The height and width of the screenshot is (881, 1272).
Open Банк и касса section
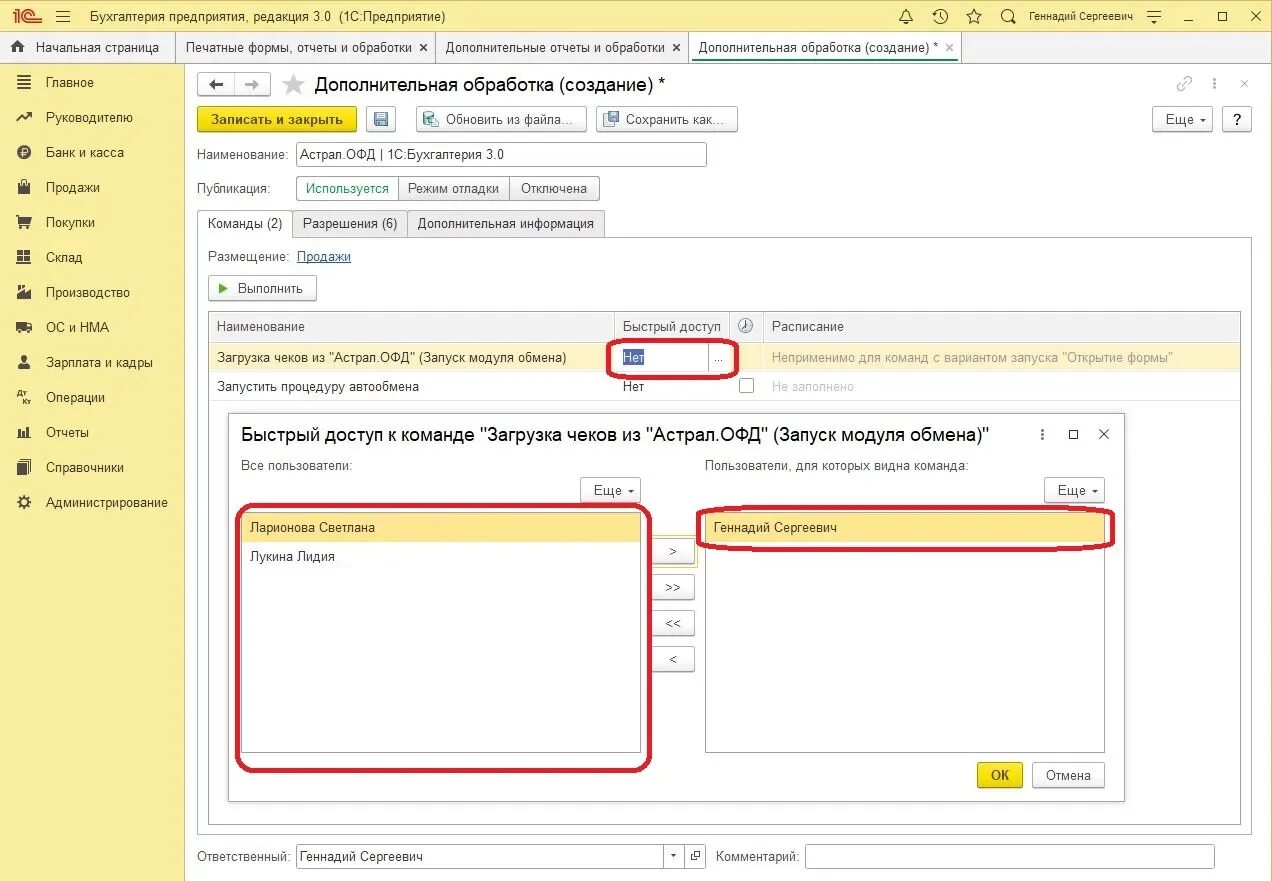tap(85, 152)
